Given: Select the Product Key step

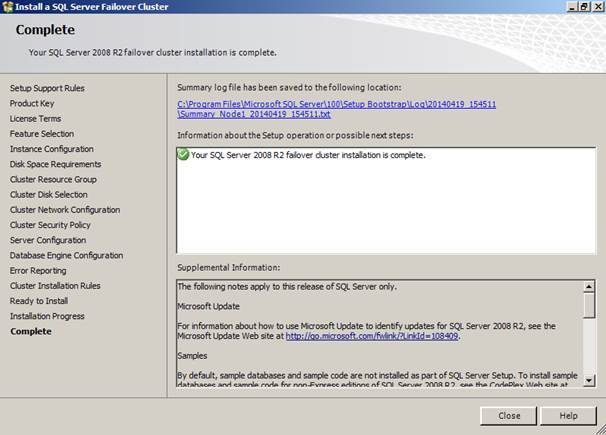Looking at the screenshot, I should click(32, 103).
